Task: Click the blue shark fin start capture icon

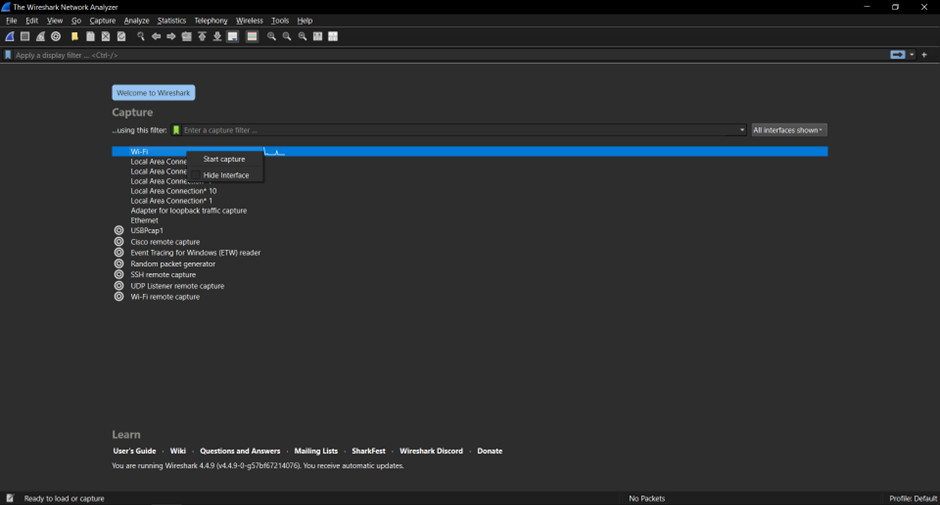Action: tap(10, 37)
